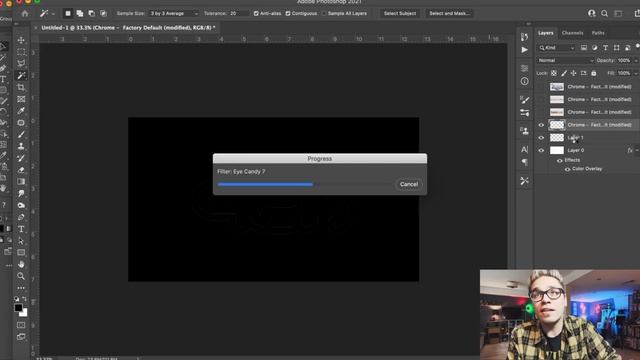Open Opacity slider dropdown arrow
The image size is (640, 360).
point(636,60)
